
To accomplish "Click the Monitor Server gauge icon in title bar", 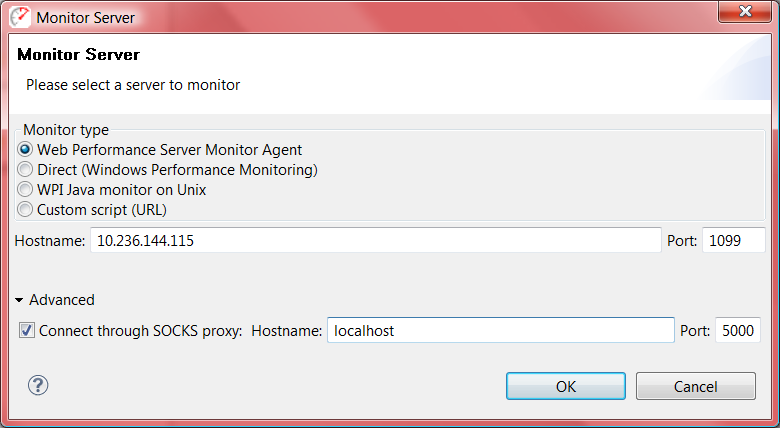I will [20, 17].
